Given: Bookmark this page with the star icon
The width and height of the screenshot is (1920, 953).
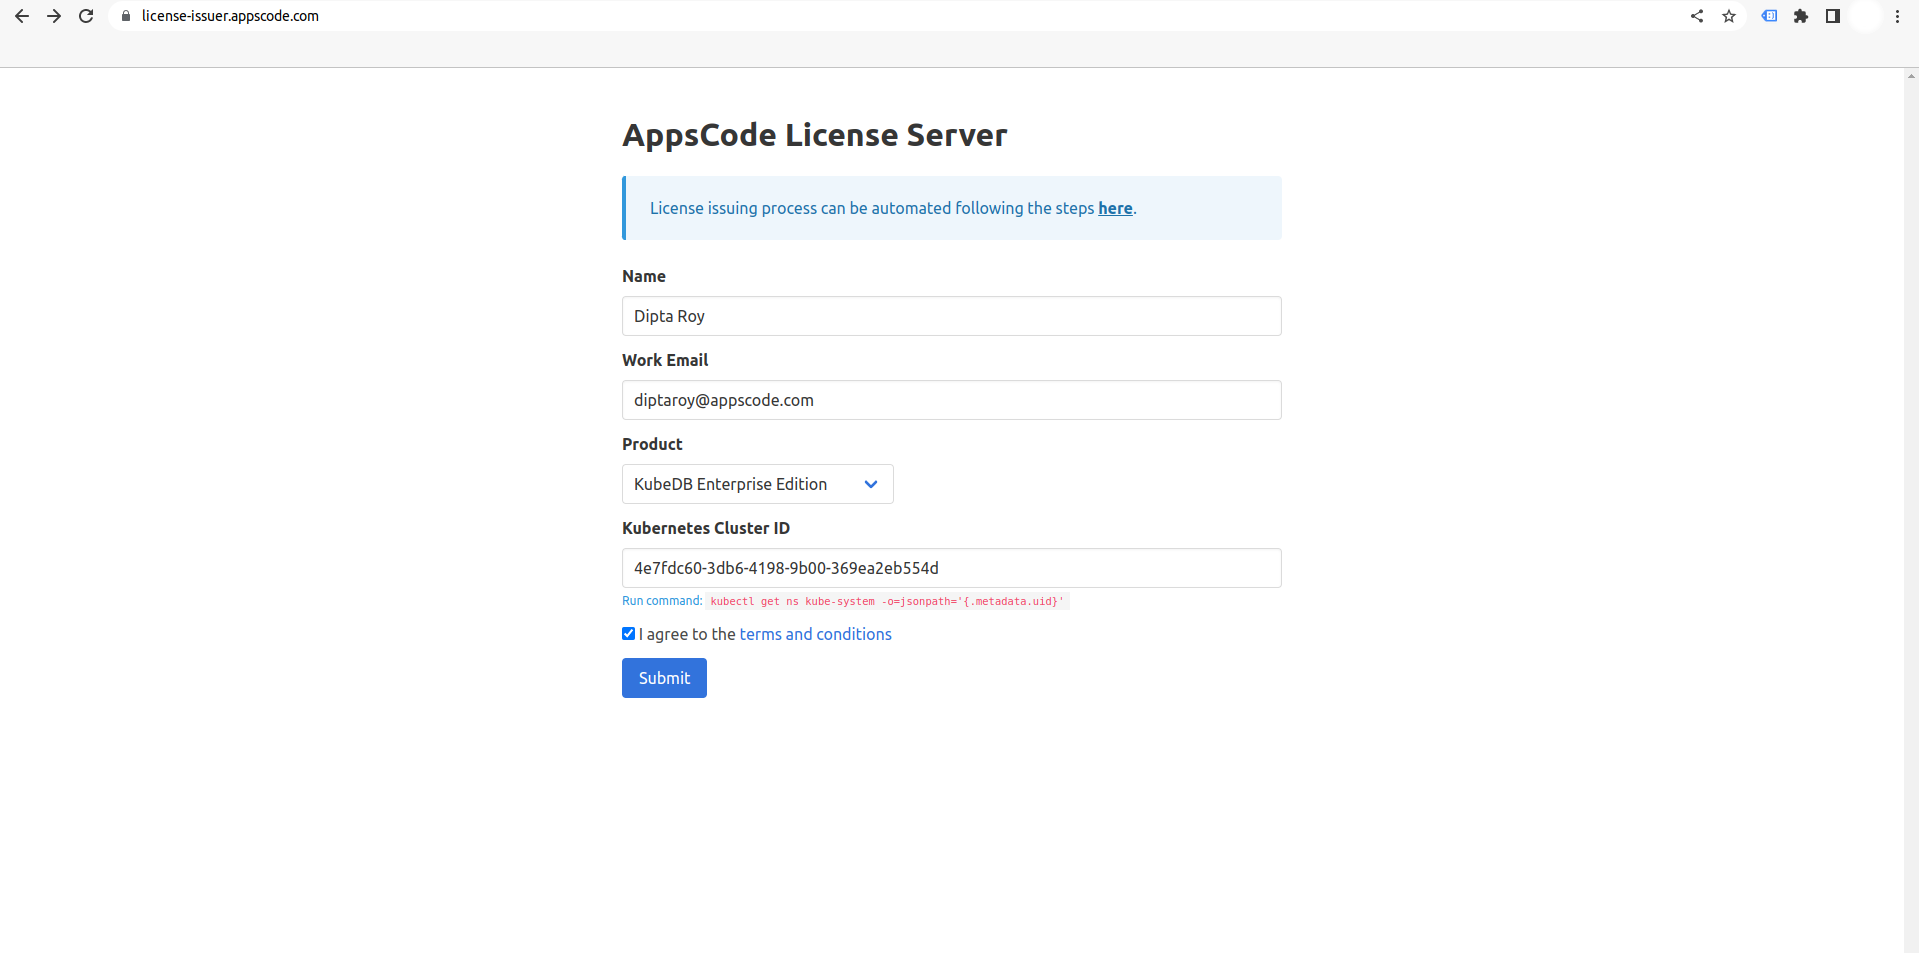Looking at the screenshot, I should click(1729, 16).
